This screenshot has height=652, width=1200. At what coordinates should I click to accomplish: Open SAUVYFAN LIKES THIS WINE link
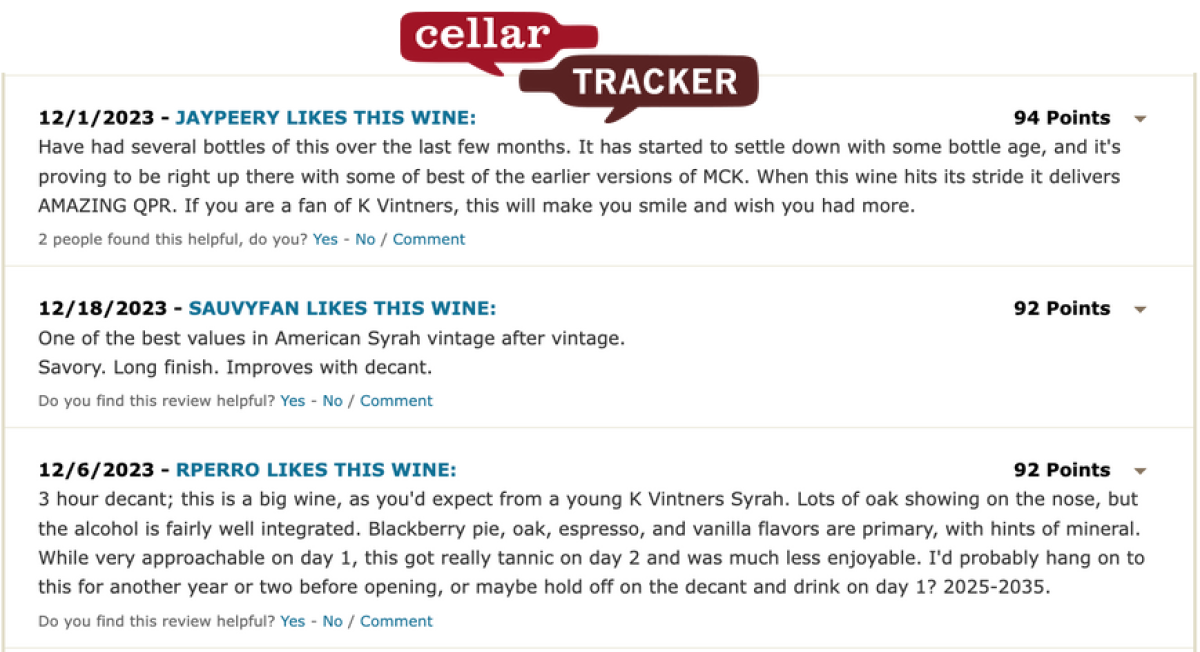(x=342, y=308)
